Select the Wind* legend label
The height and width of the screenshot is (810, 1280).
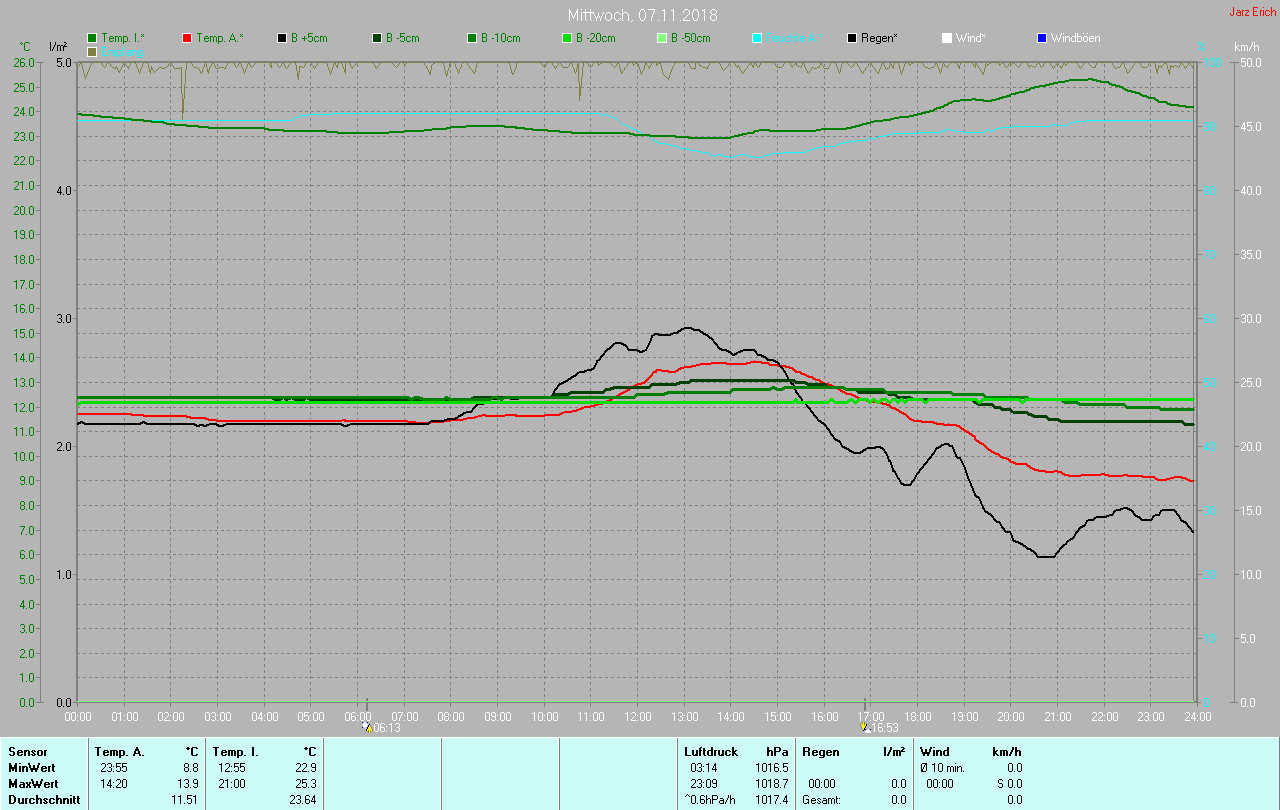970,38
